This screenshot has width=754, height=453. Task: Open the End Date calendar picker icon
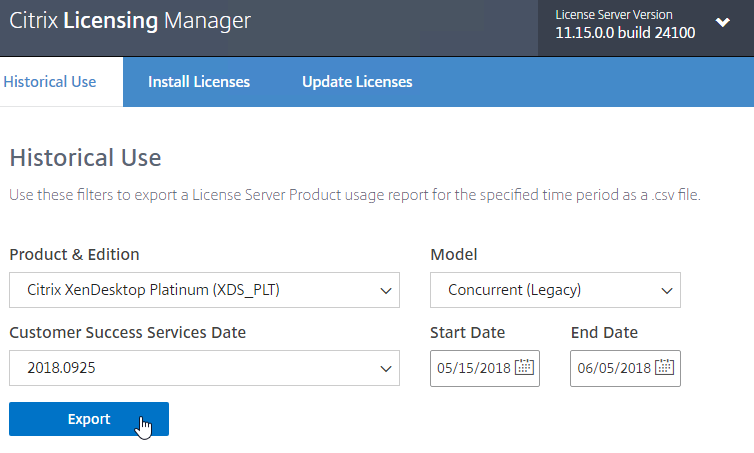[x=665, y=367]
